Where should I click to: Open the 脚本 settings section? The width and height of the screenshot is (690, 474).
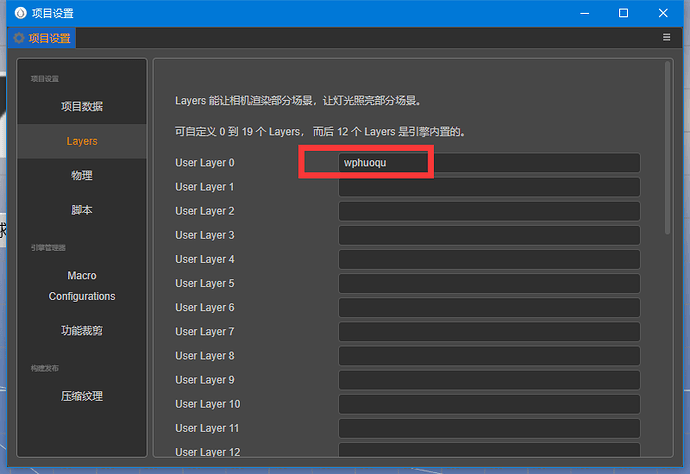pos(82,210)
